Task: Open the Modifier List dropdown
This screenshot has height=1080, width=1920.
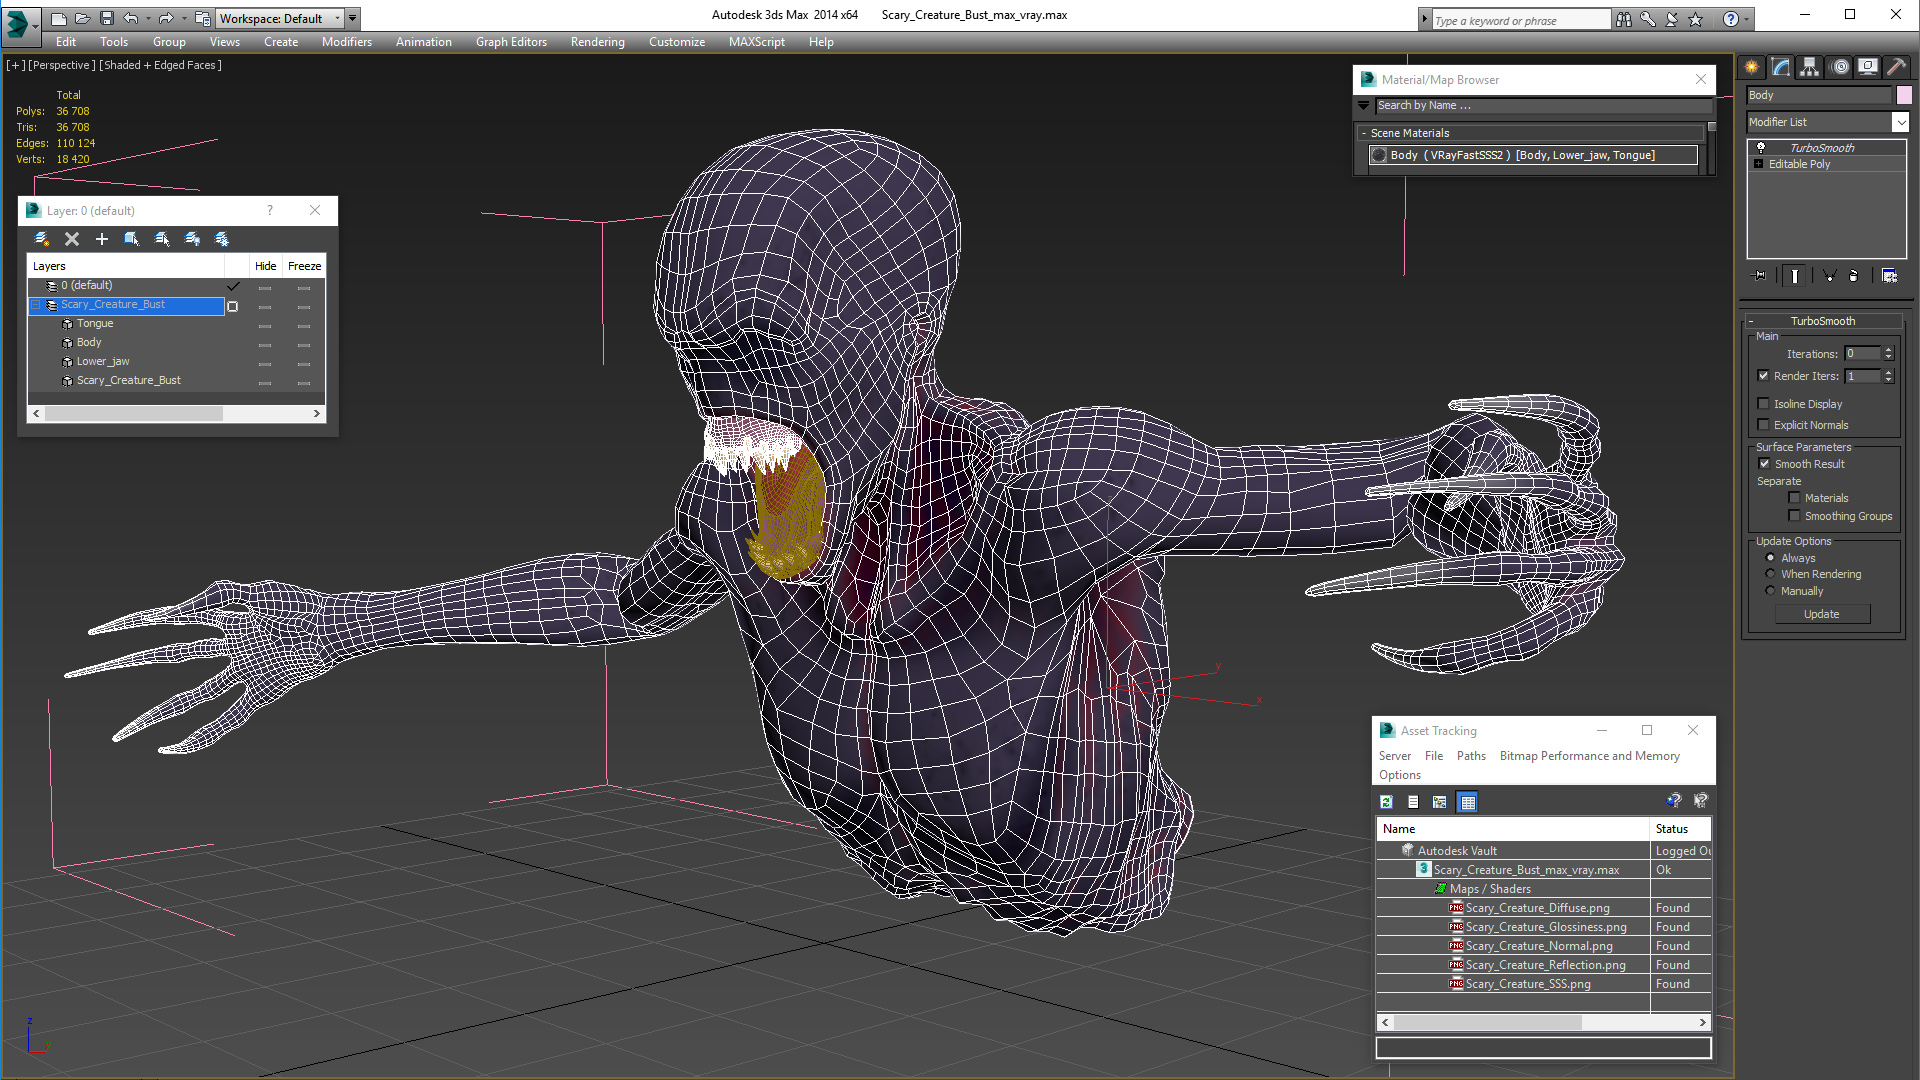Action: [x=1900, y=122]
